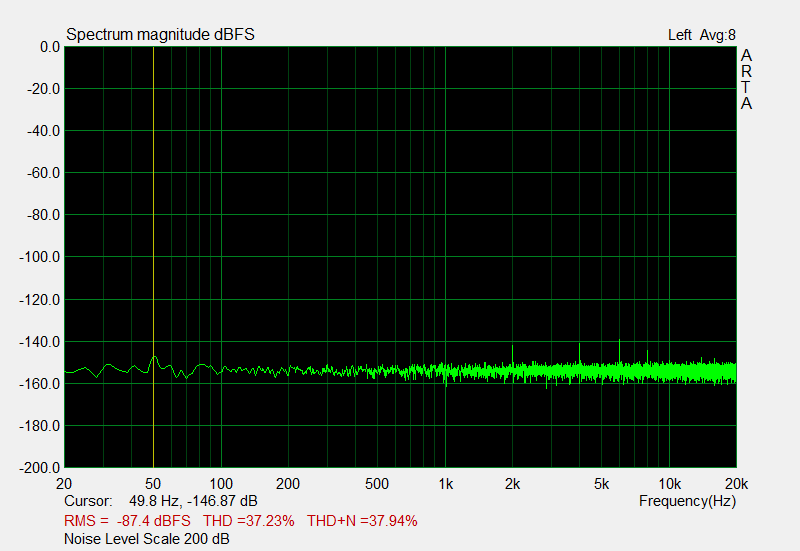Image resolution: width=800 pixels, height=551 pixels.
Task: Click the '20k' frequency axis label
Action: (736, 484)
